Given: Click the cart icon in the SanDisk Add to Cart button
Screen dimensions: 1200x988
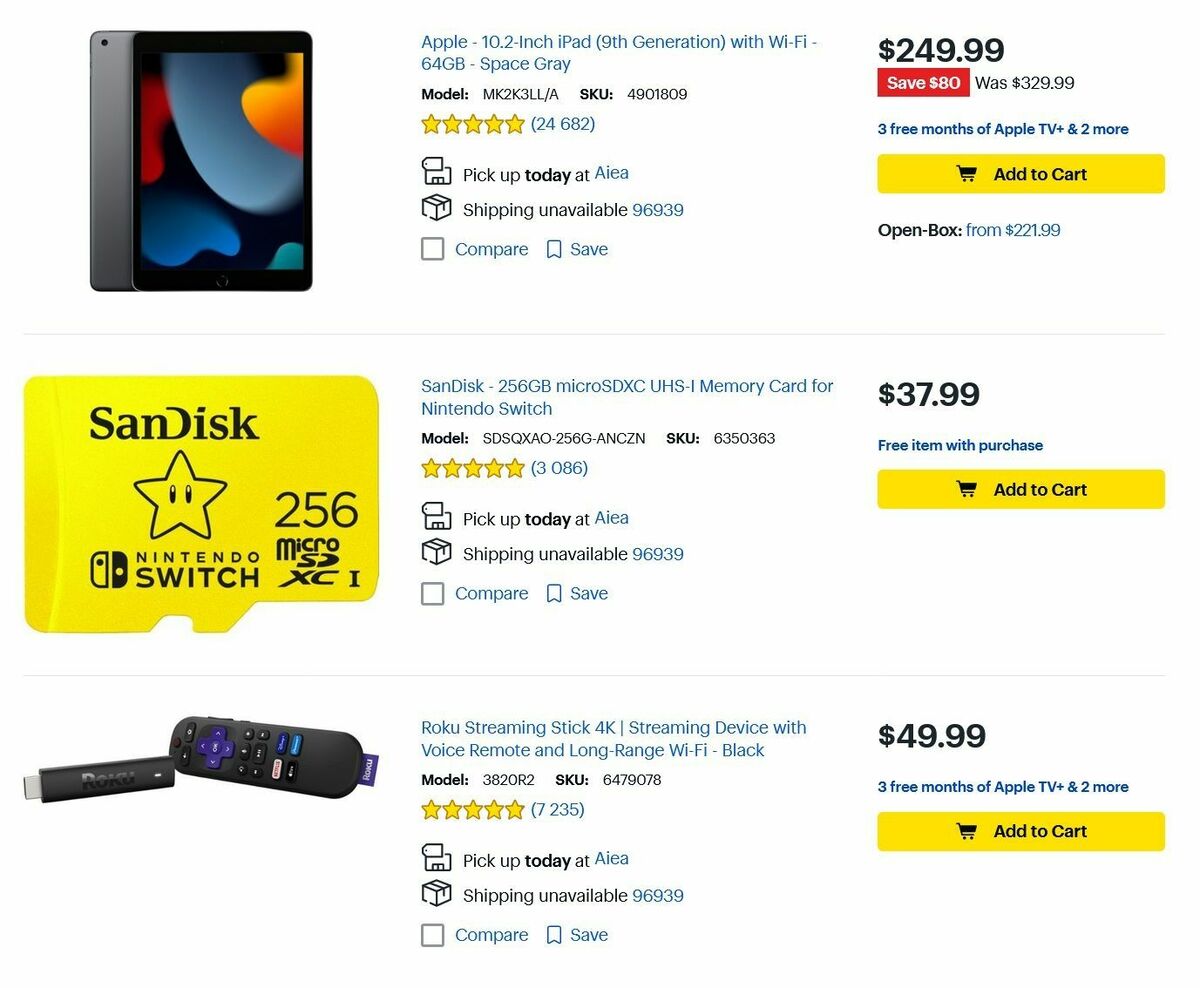Looking at the screenshot, I should (x=966, y=489).
